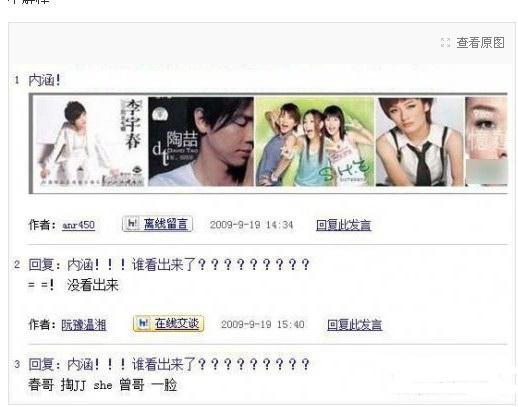Click the Hi icon in 在线交谈 button
The height and width of the screenshot is (407, 518).
[x=144, y=323]
